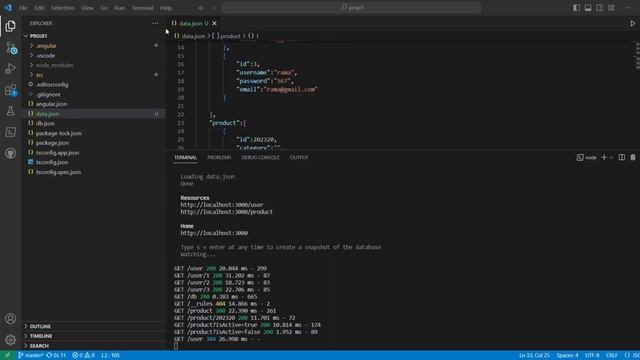This screenshot has height=360, width=640.
Task: Expand the src folder
Action: coord(93,75)
